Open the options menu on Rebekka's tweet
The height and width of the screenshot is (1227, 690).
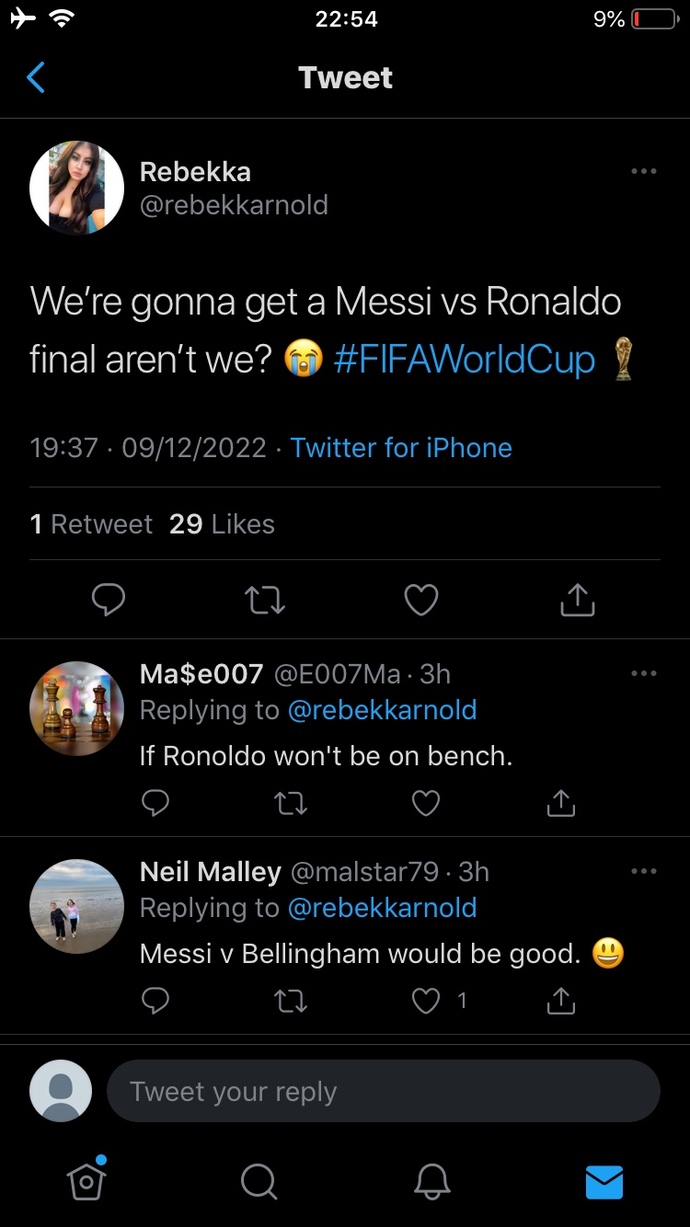click(x=644, y=172)
